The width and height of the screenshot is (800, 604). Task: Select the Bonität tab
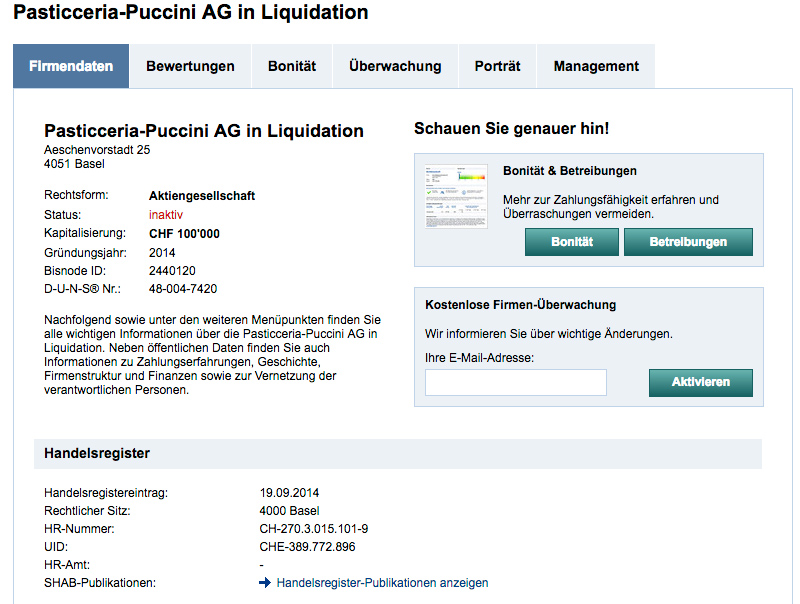292,66
